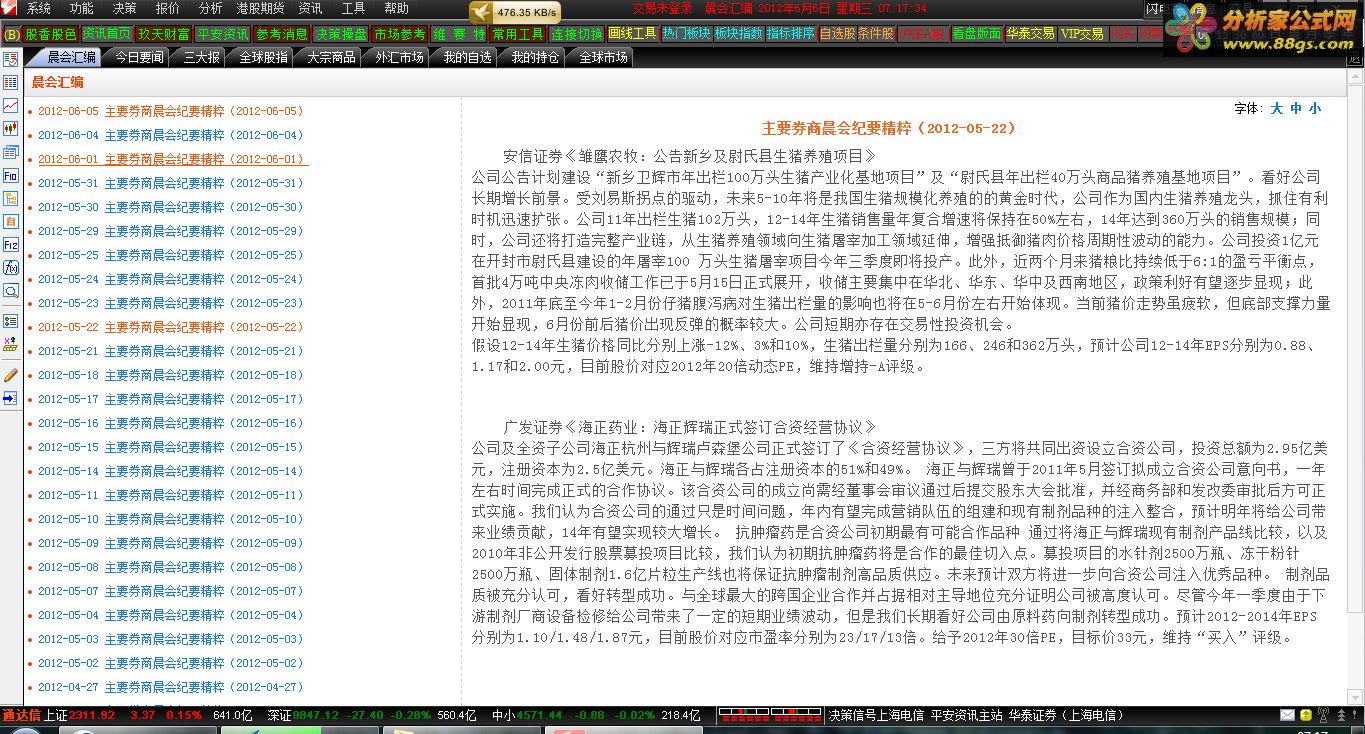Switch to the 外汇市场 tab

[399, 57]
